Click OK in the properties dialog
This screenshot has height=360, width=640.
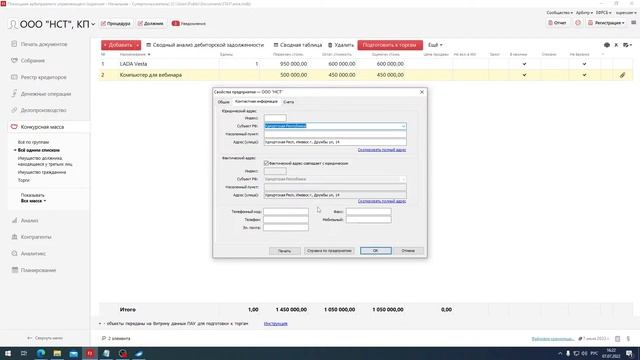[x=376, y=251]
